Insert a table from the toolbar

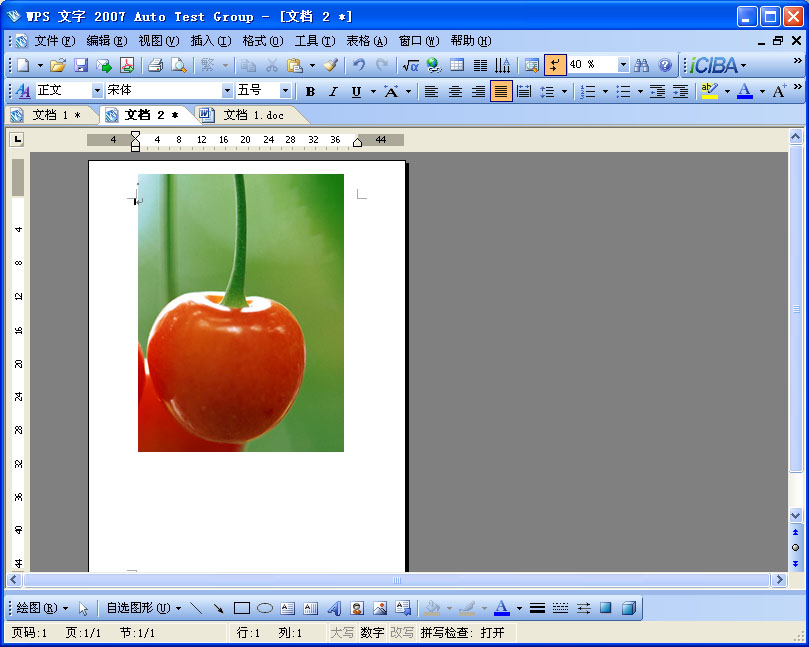pos(457,65)
